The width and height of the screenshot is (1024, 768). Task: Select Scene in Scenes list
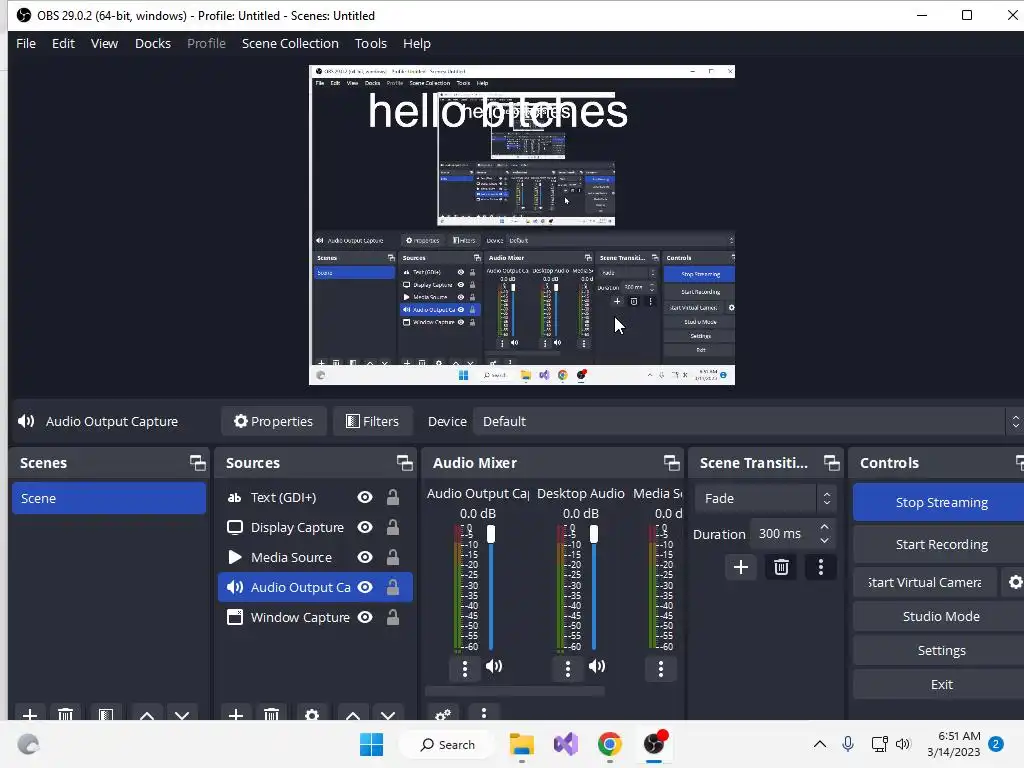108,498
